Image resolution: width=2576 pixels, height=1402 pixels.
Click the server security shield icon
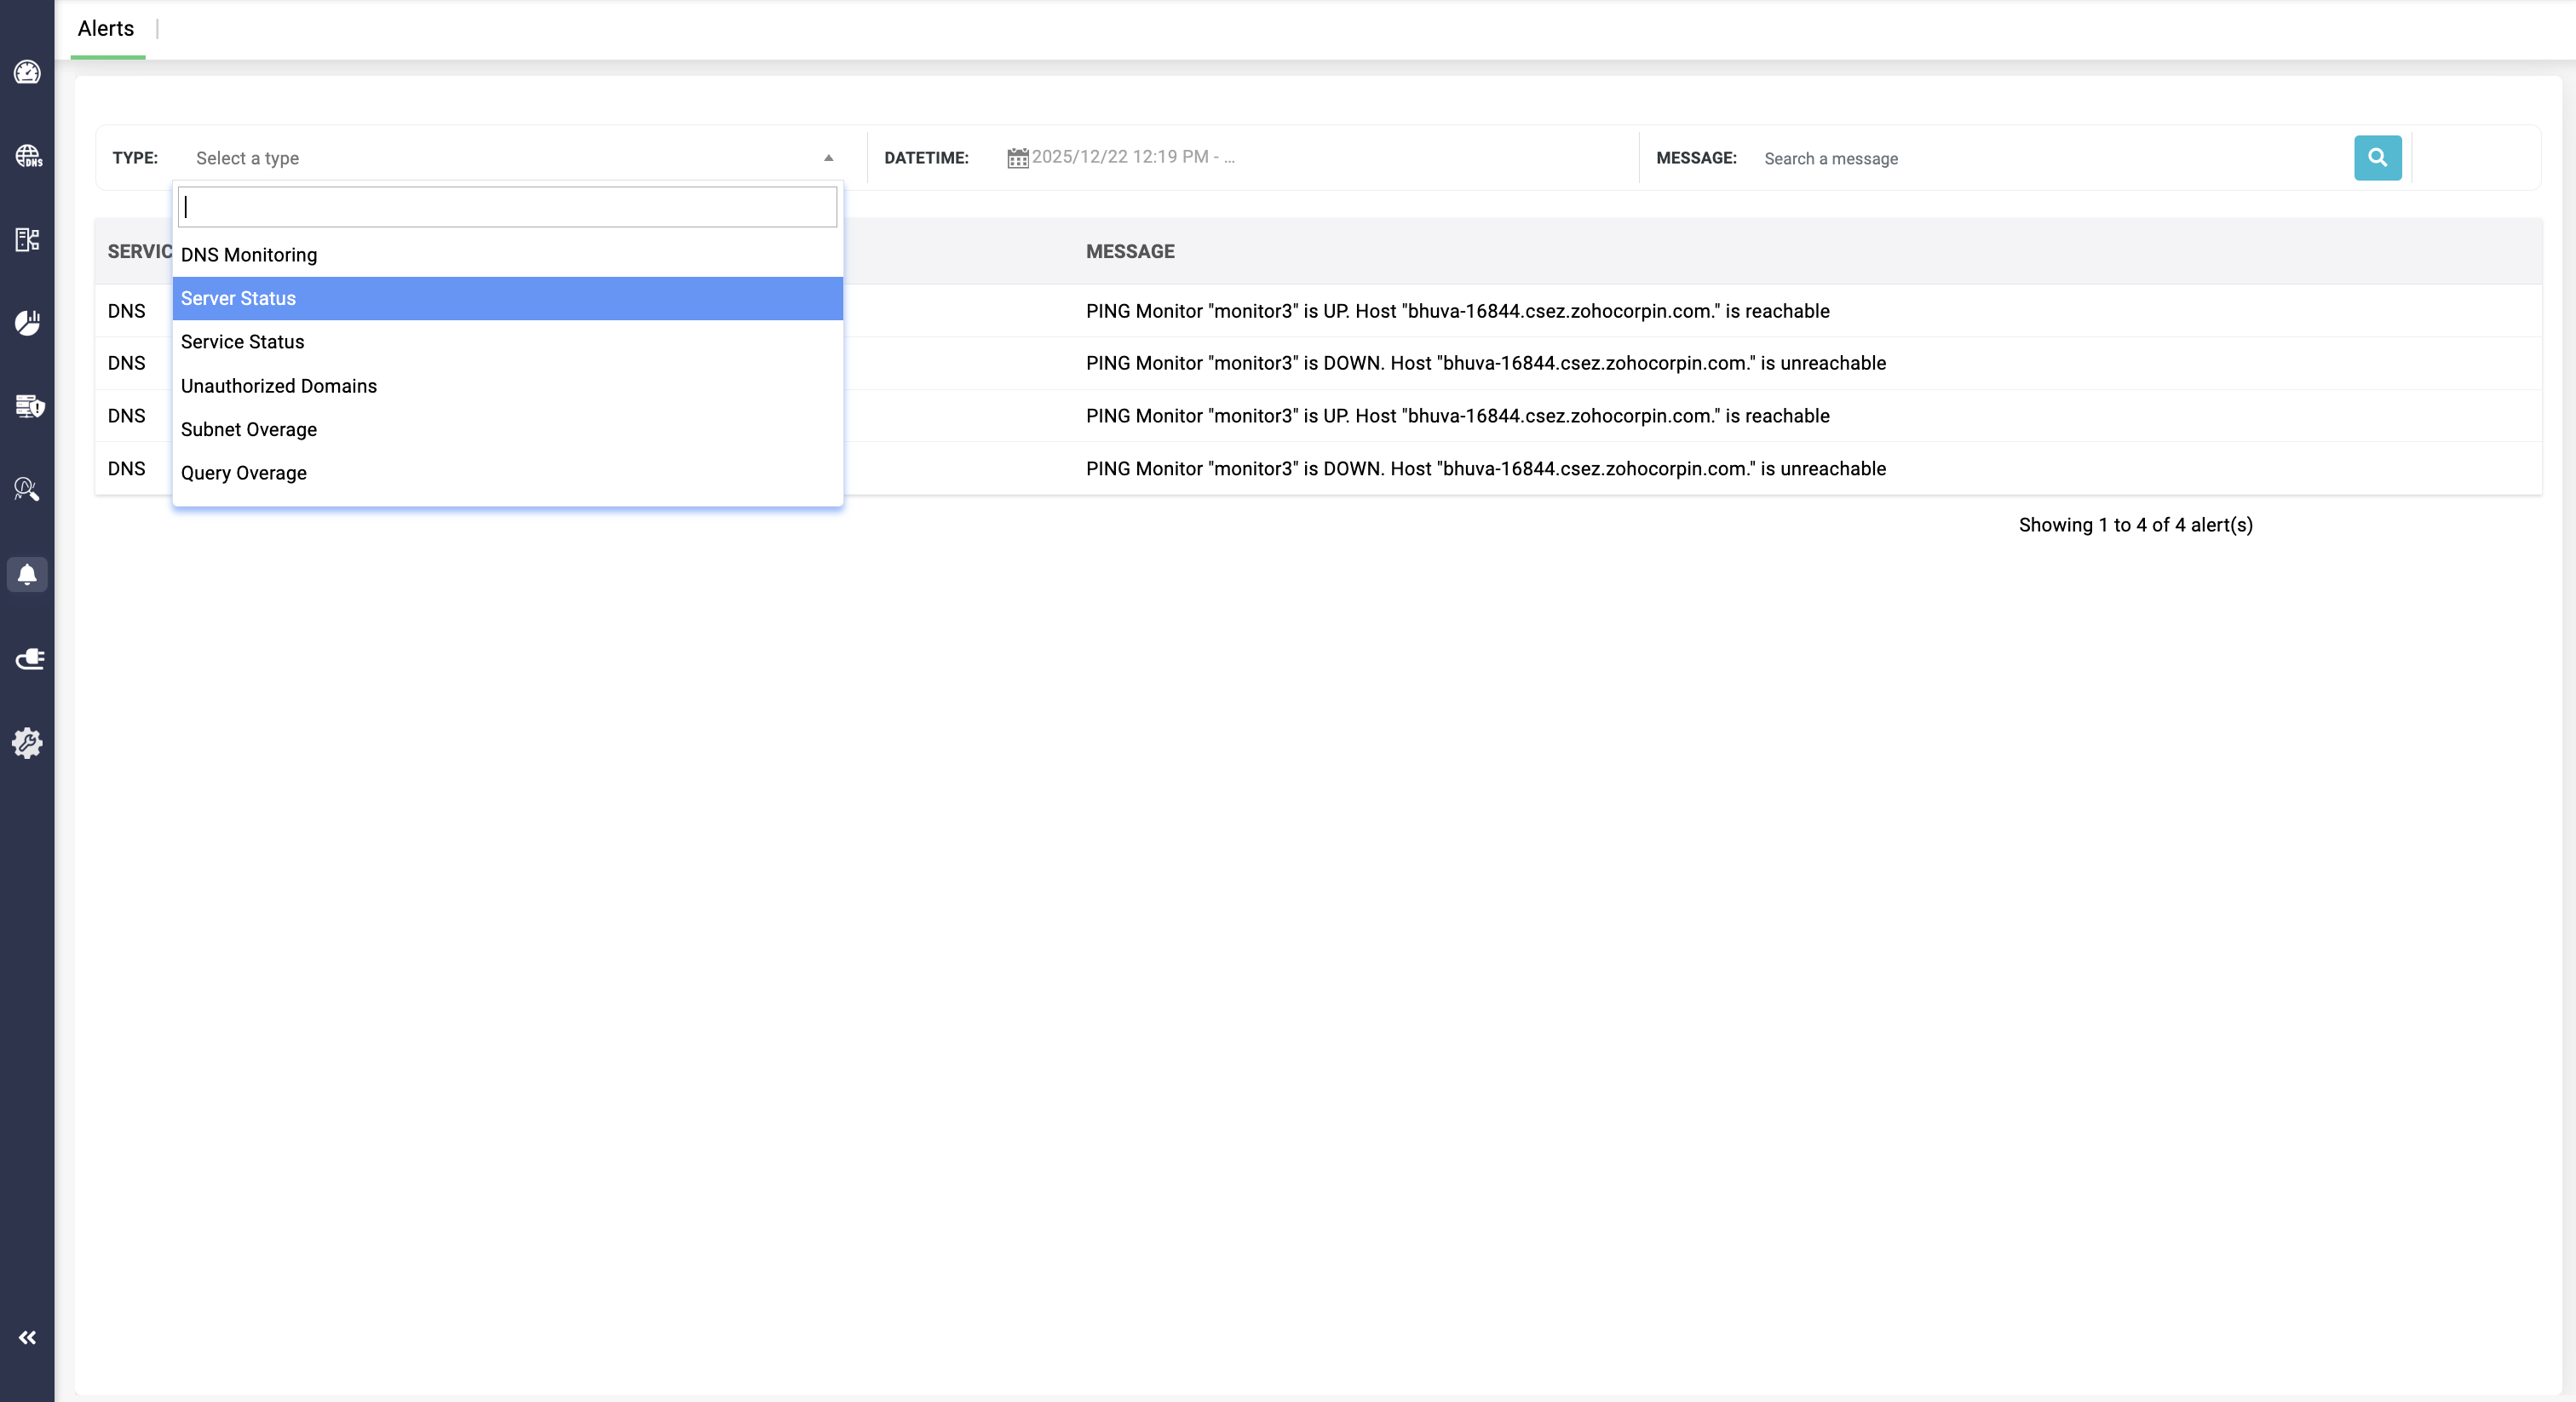[29, 406]
